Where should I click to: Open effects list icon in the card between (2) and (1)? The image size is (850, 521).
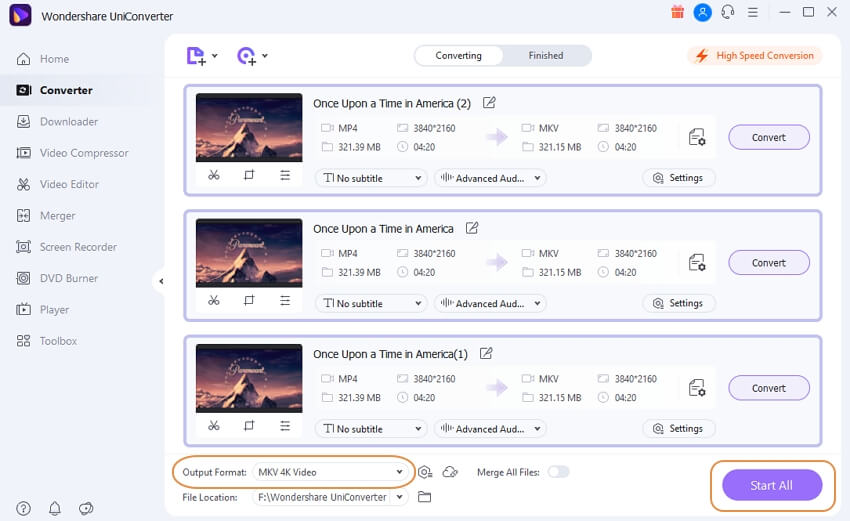(x=285, y=300)
